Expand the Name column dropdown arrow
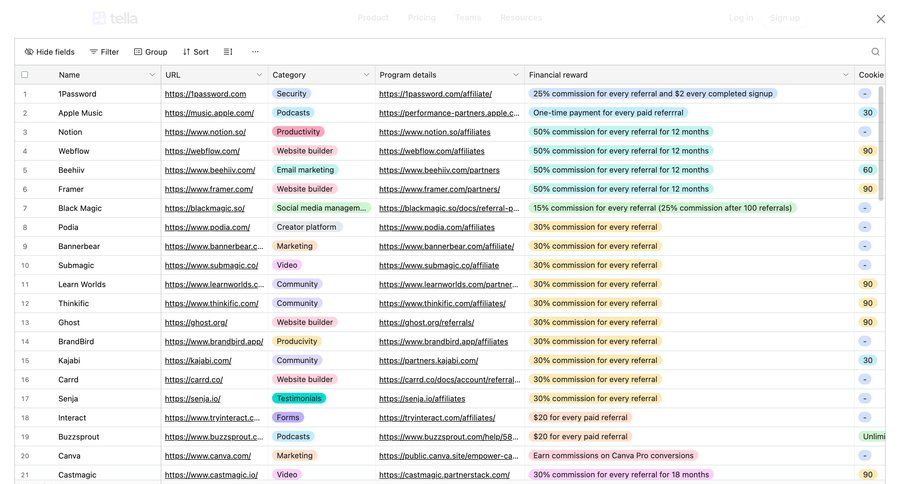 pyautogui.click(x=152, y=75)
